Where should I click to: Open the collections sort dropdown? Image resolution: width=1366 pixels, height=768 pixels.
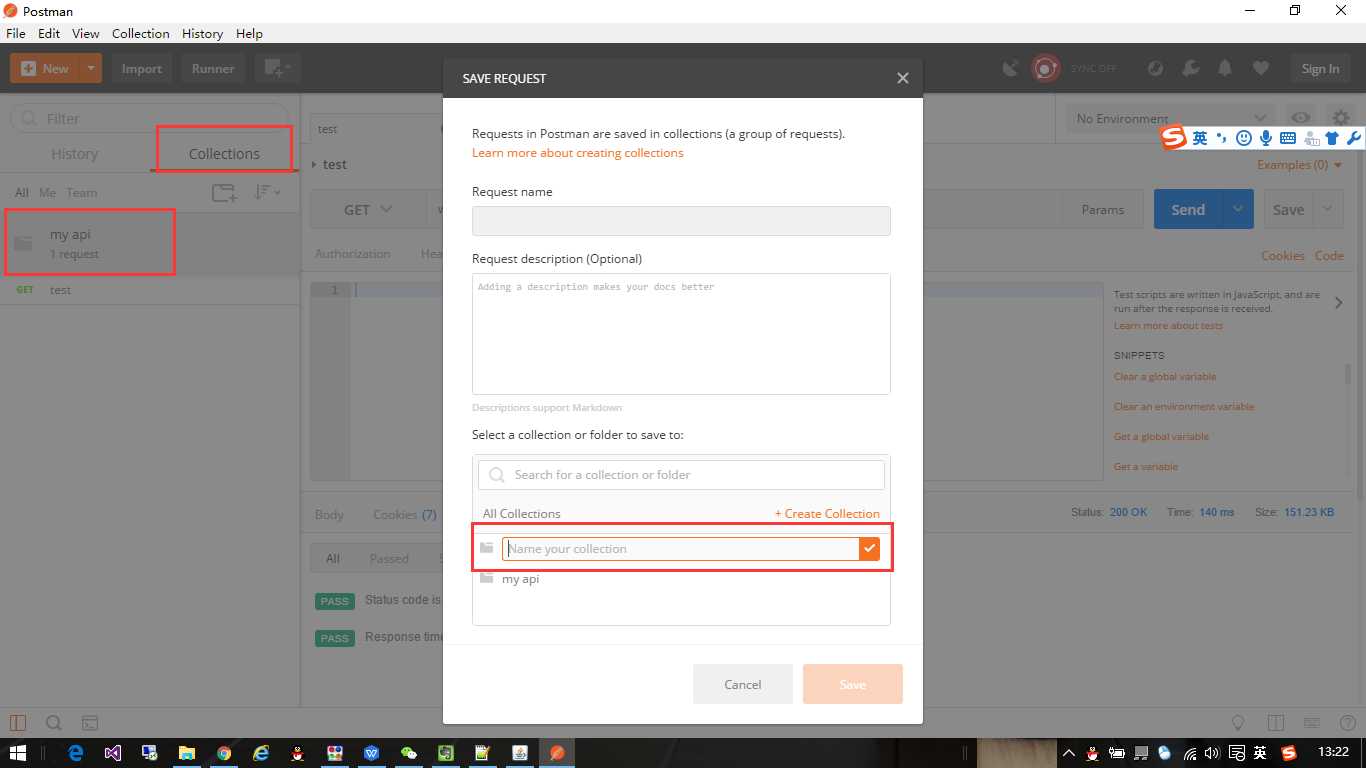click(267, 192)
